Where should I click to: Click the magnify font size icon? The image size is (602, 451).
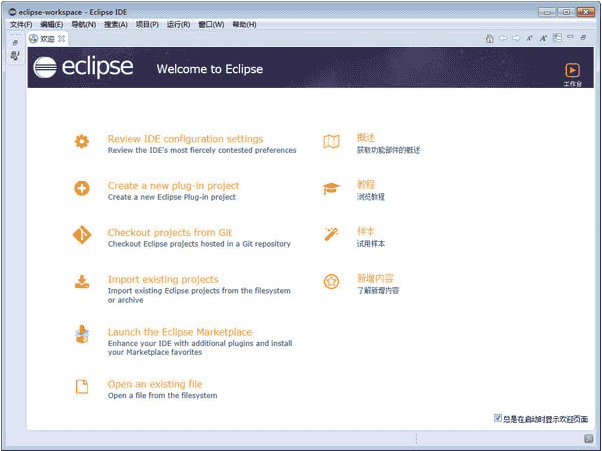[543, 39]
